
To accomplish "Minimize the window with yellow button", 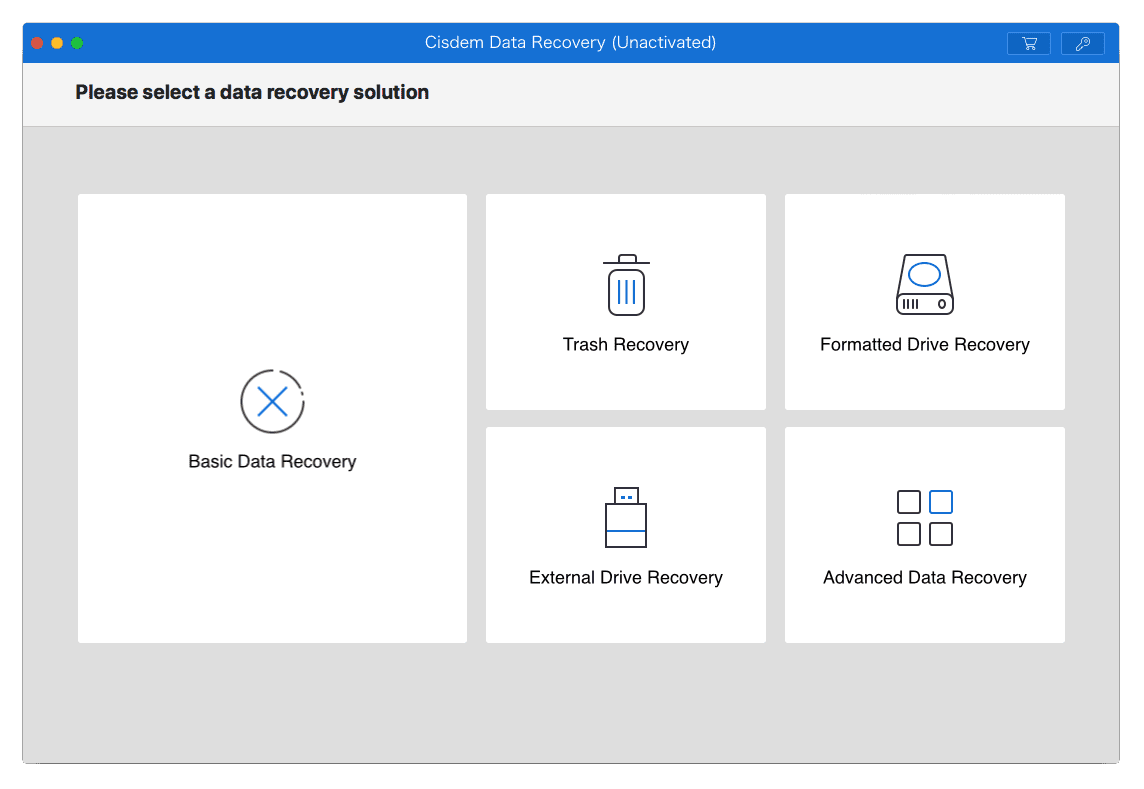I will click(57, 43).
